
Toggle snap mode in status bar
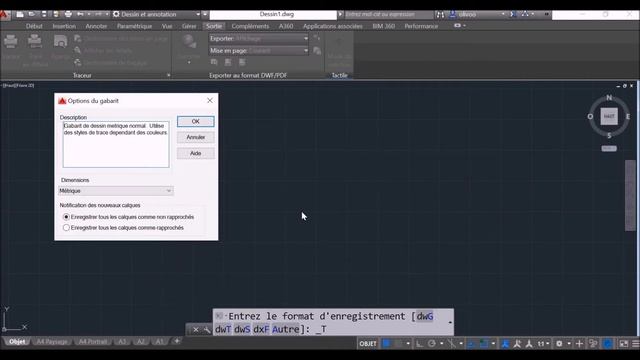(398, 344)
